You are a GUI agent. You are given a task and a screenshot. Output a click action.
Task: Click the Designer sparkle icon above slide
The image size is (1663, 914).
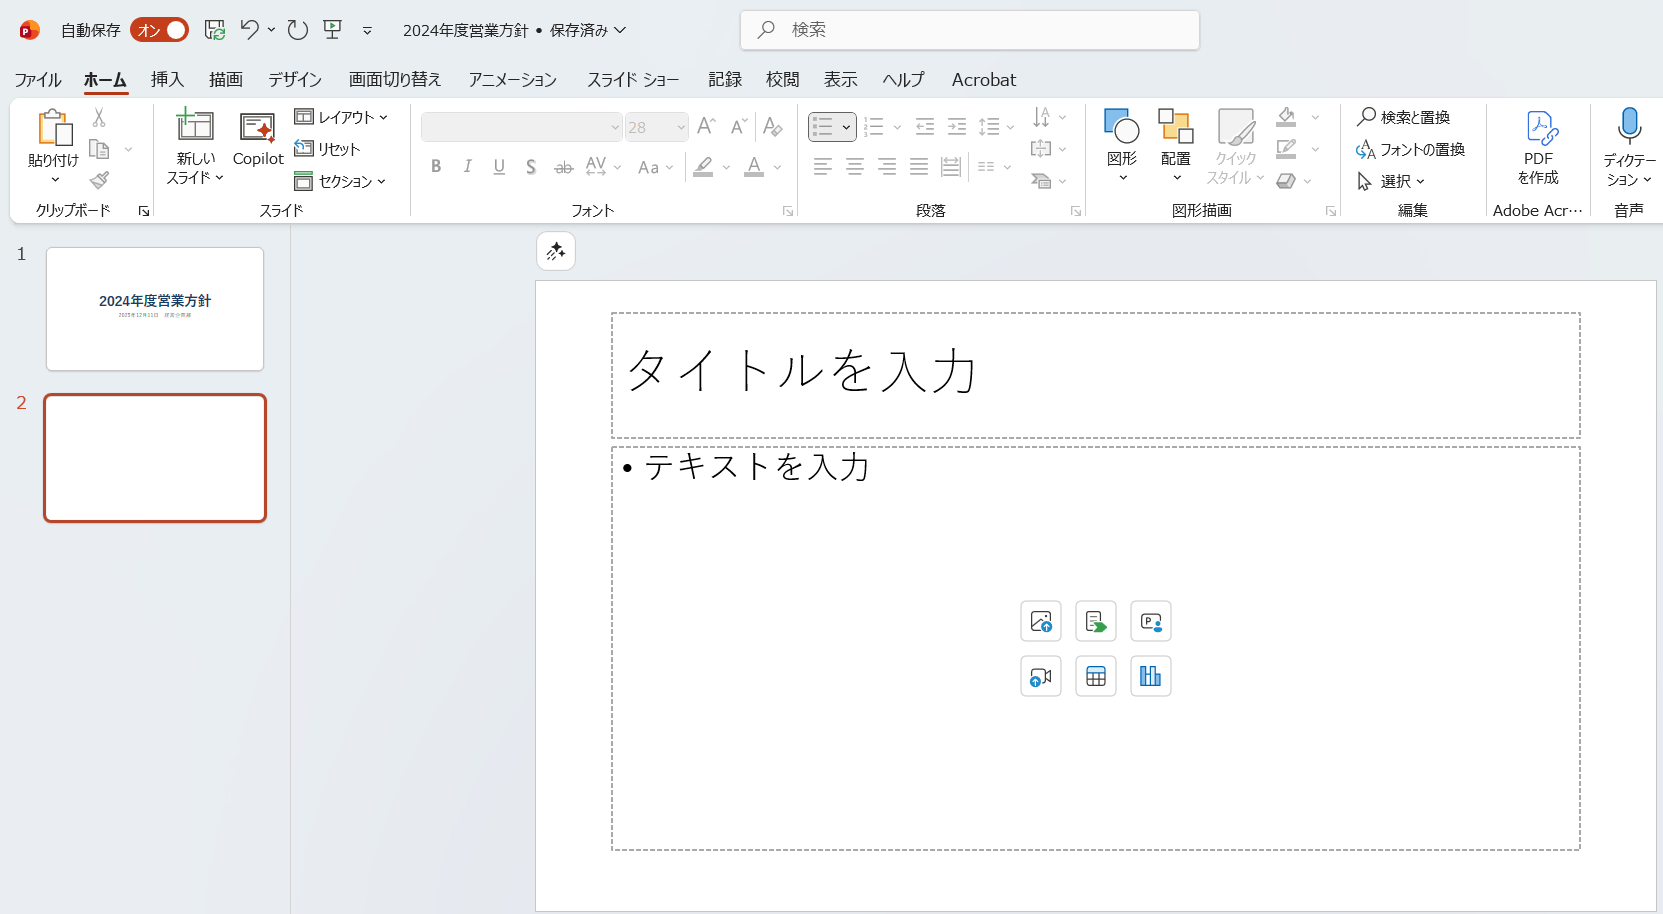click(556, 252)
